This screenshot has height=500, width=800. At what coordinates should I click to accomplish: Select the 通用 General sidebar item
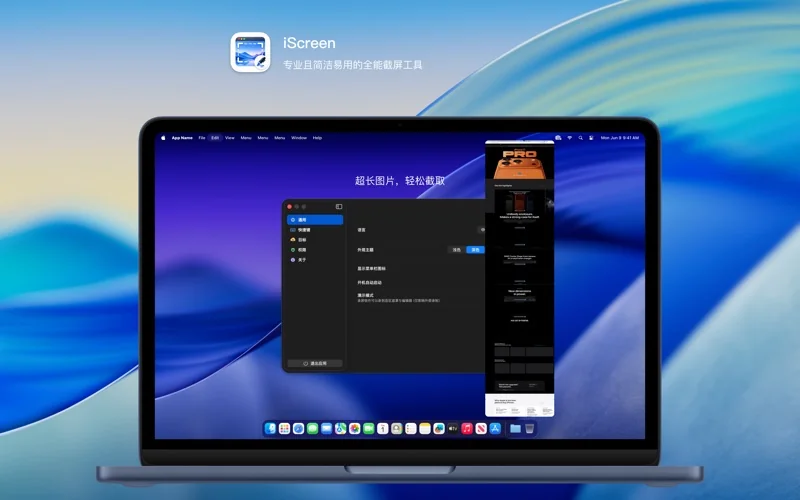point(315,220)
